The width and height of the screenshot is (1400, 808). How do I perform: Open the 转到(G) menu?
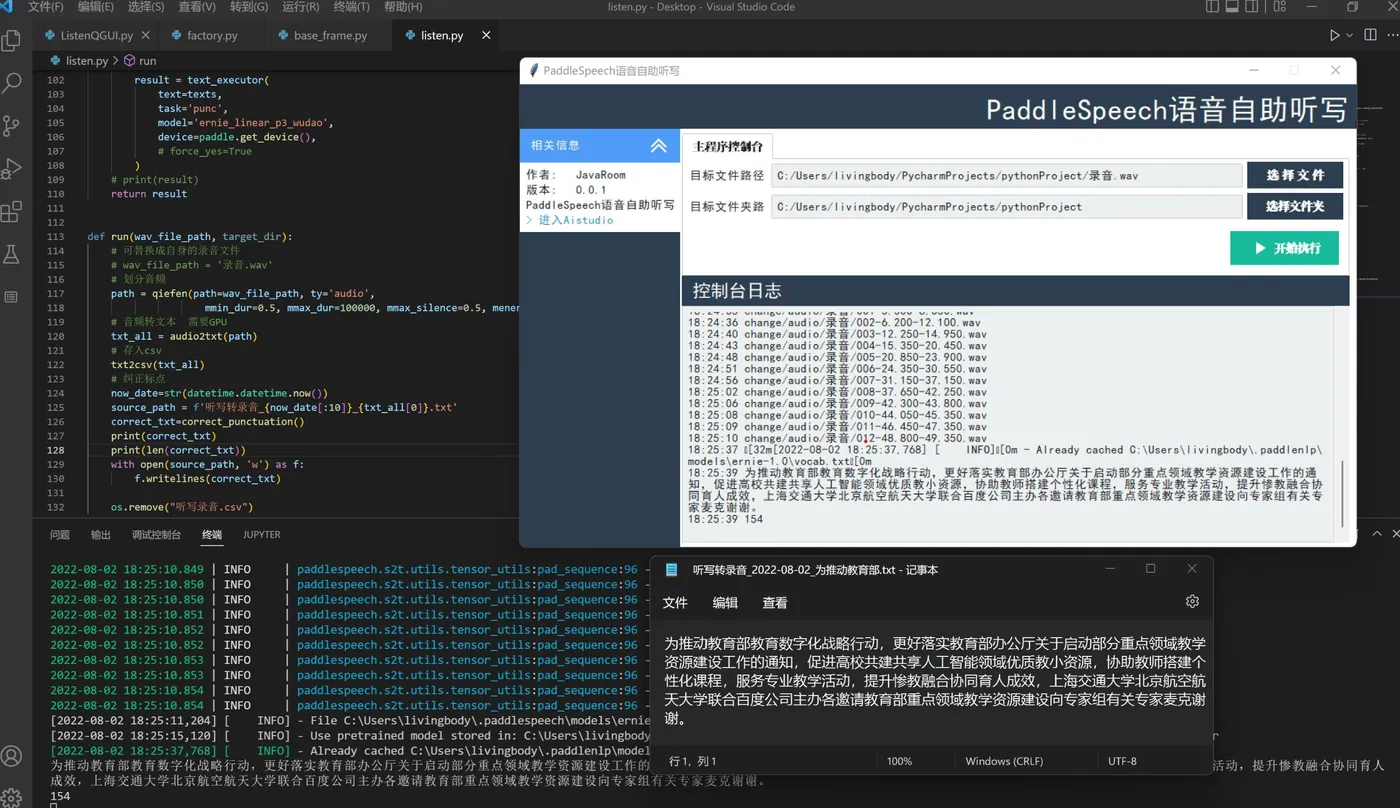(249, 7)
